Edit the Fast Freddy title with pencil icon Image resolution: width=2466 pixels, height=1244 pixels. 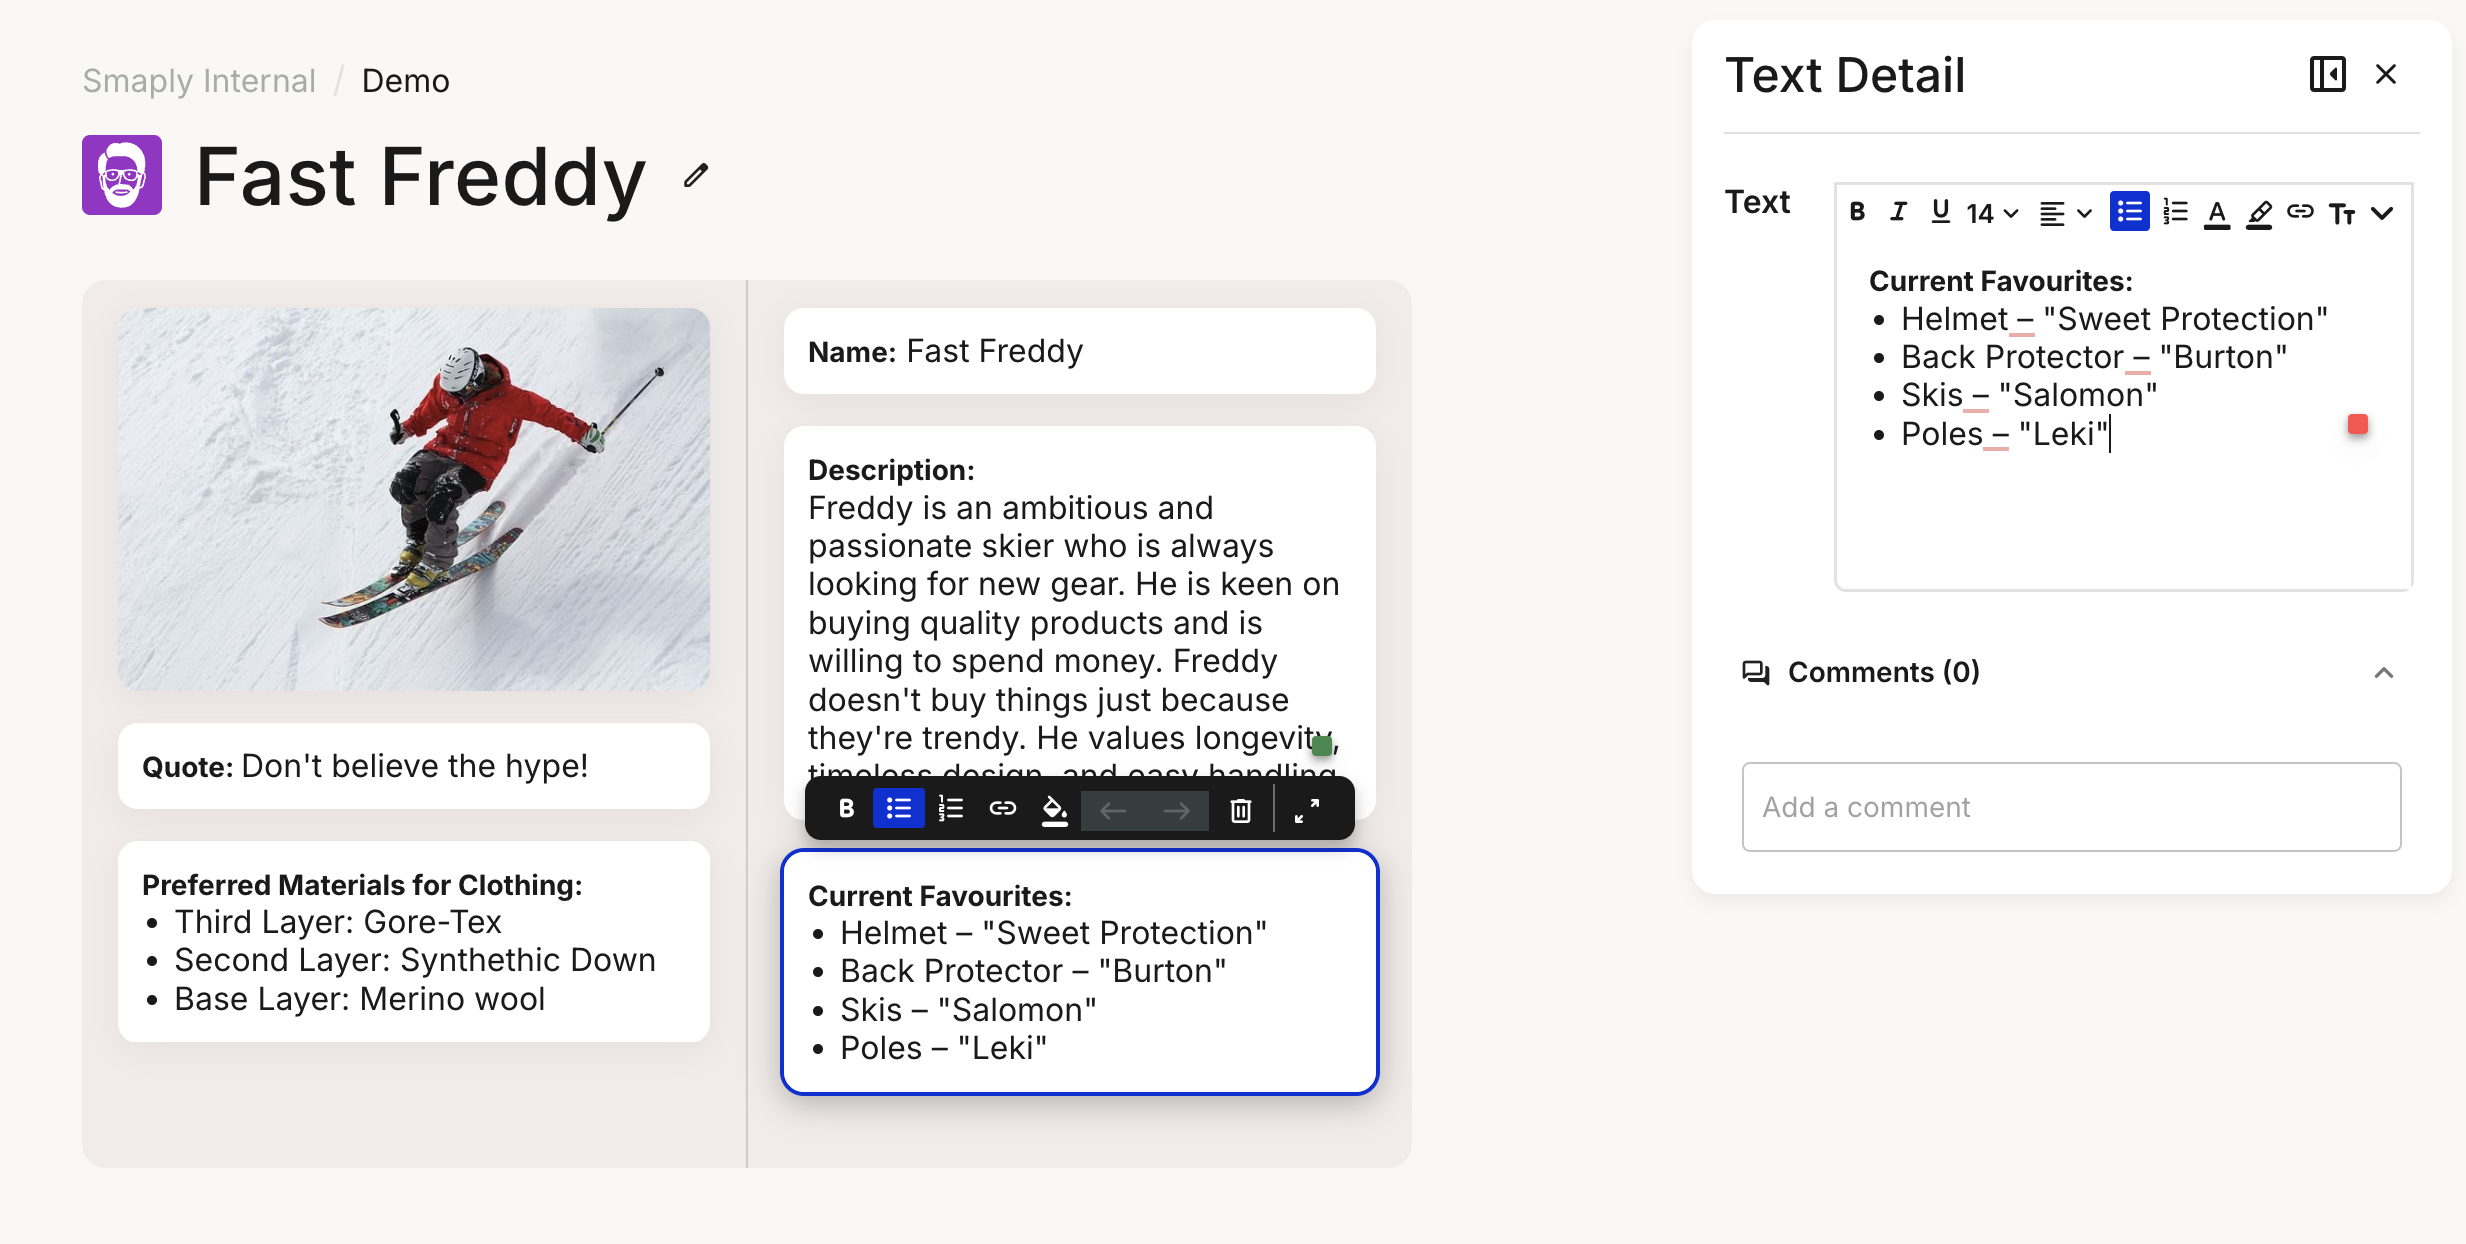695,176
